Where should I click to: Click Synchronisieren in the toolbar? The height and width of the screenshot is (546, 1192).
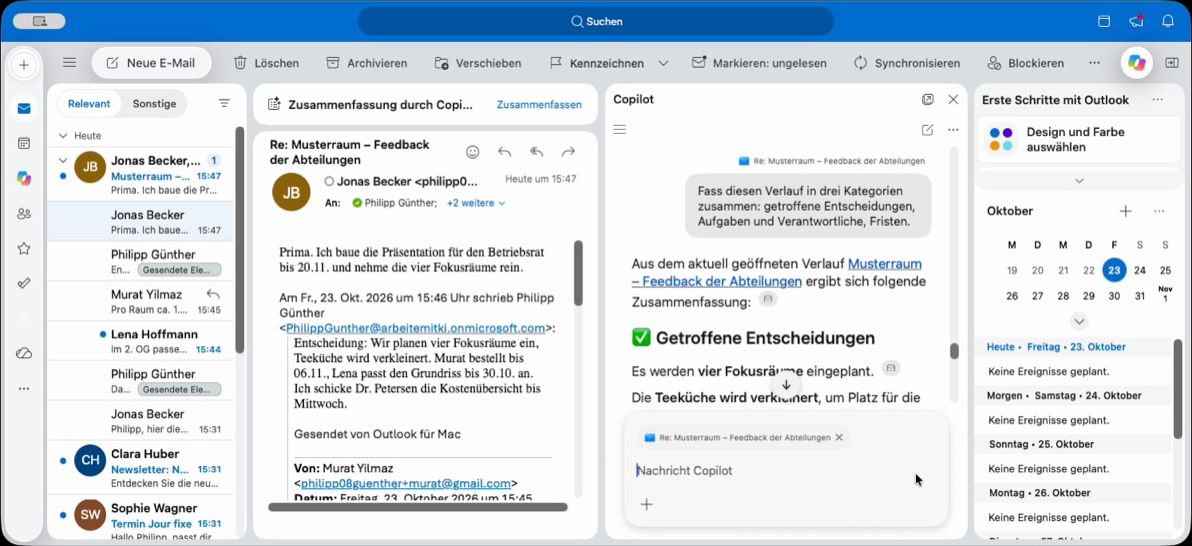point(907,63)
